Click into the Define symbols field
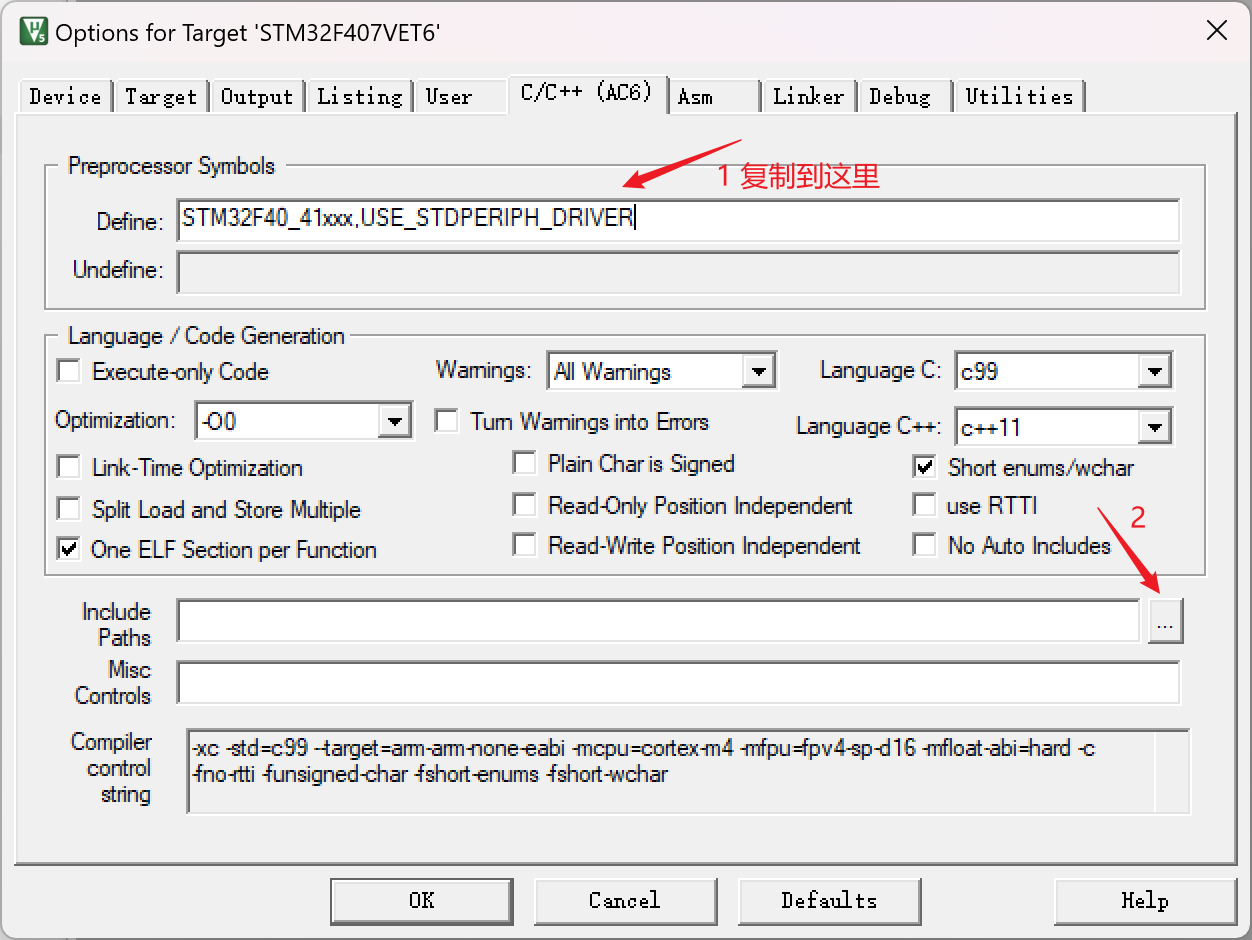 point(678,220)
